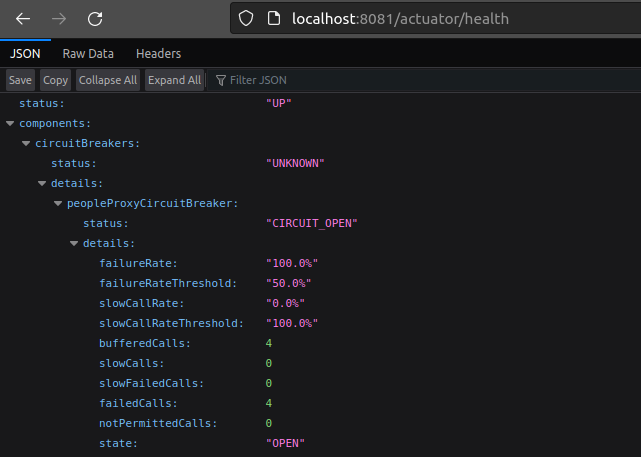641x457 pixels.
Task: Open the Headers tab
Action: point(158,54)
